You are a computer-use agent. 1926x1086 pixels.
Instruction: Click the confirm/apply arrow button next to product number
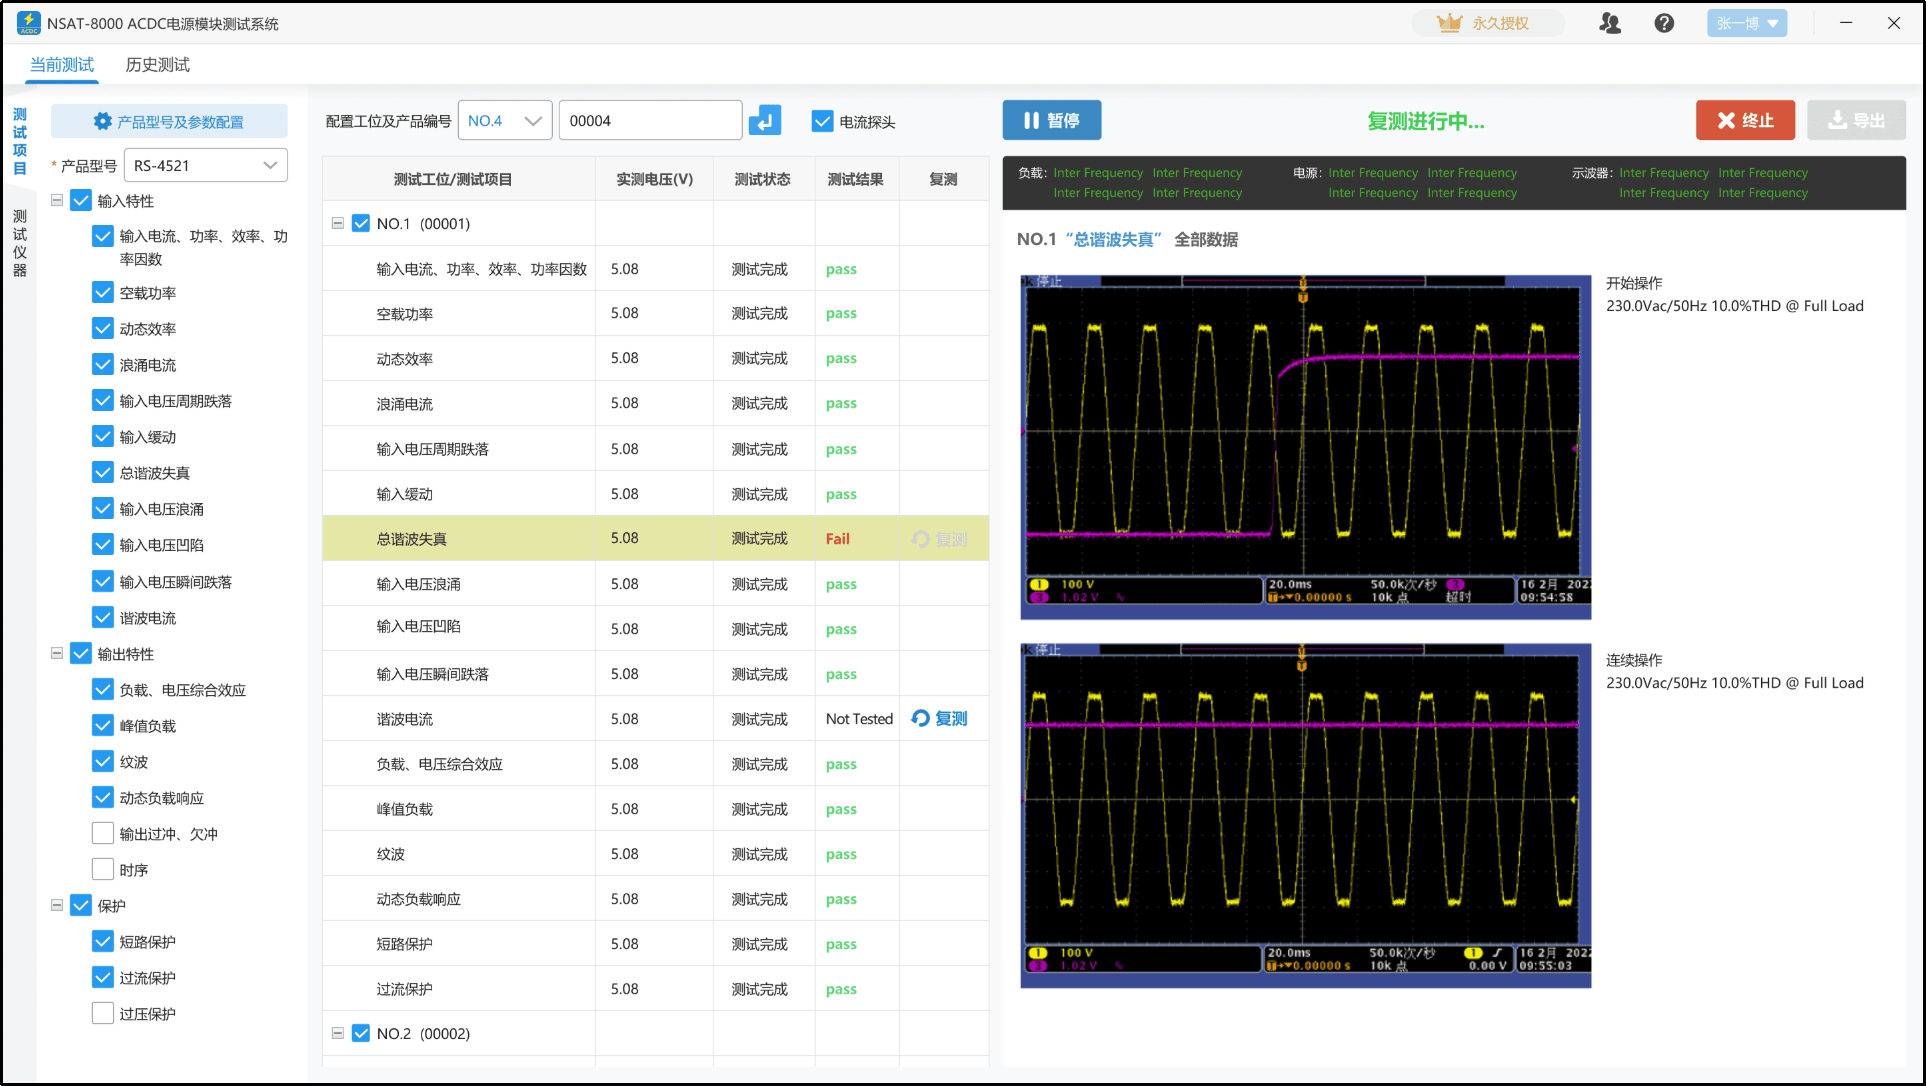coord(767,120)
